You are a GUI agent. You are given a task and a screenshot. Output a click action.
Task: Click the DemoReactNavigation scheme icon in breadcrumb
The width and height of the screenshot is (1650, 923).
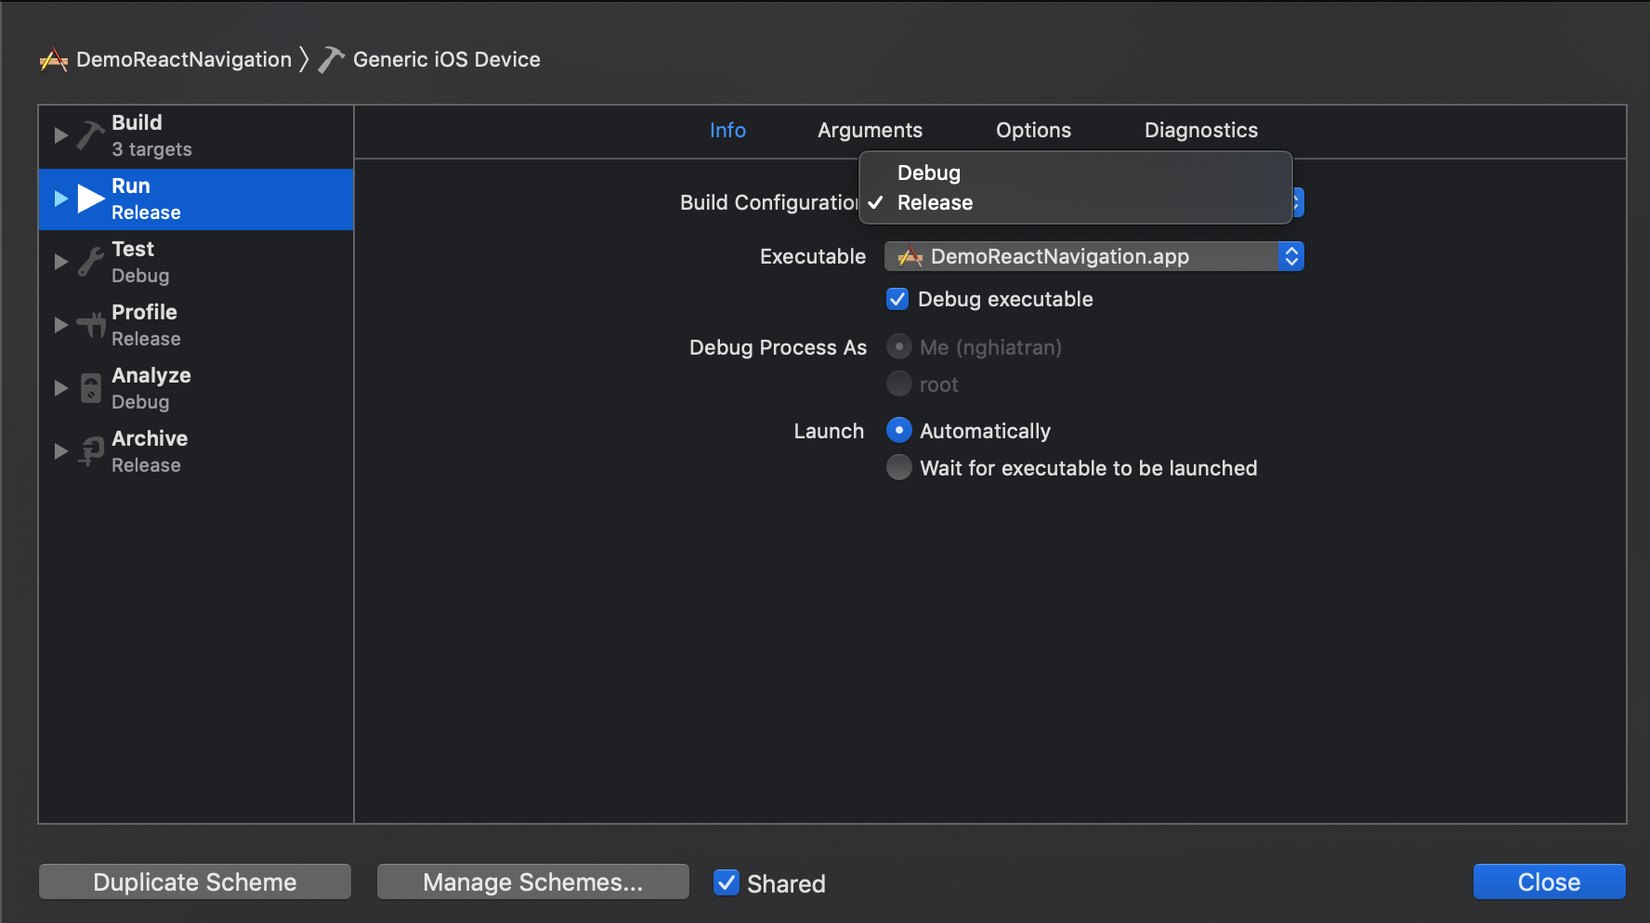tap(54, 60)
